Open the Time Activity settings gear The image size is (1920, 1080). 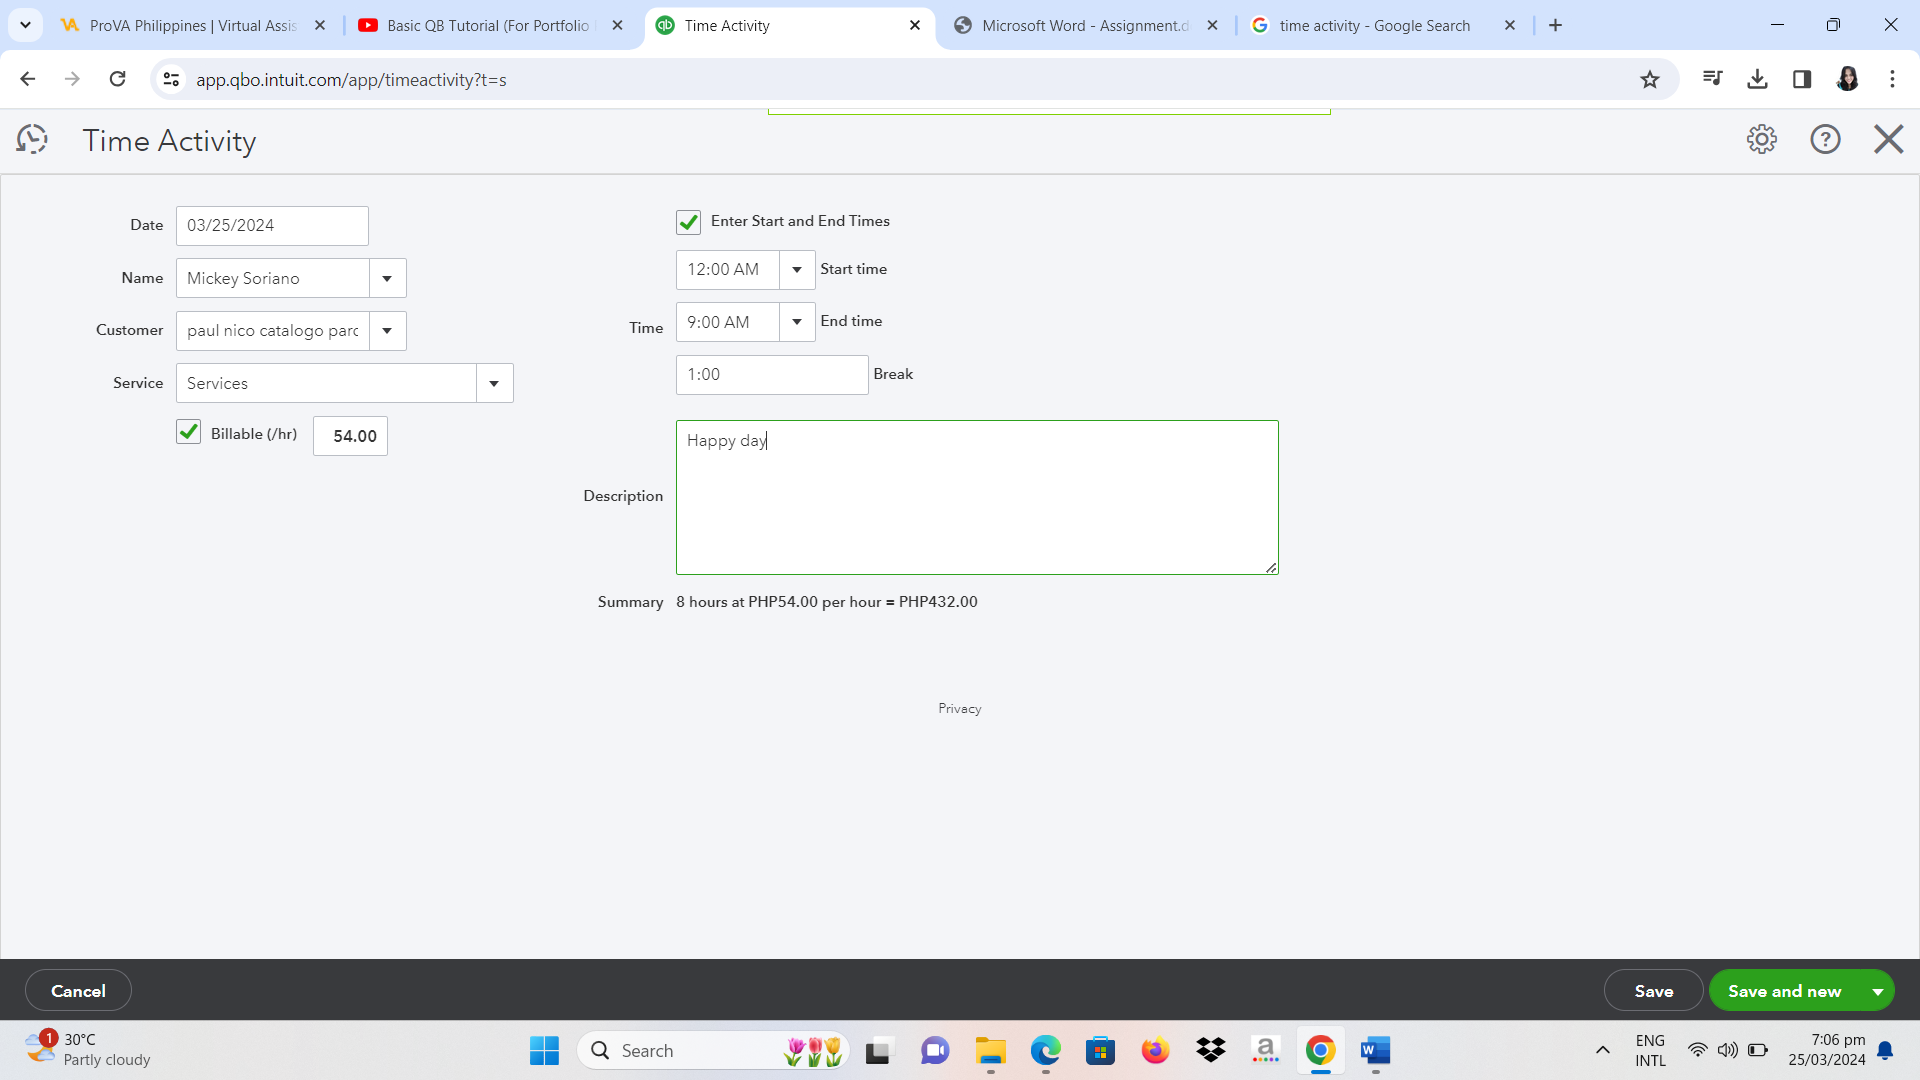click(x=1761, y=139)
